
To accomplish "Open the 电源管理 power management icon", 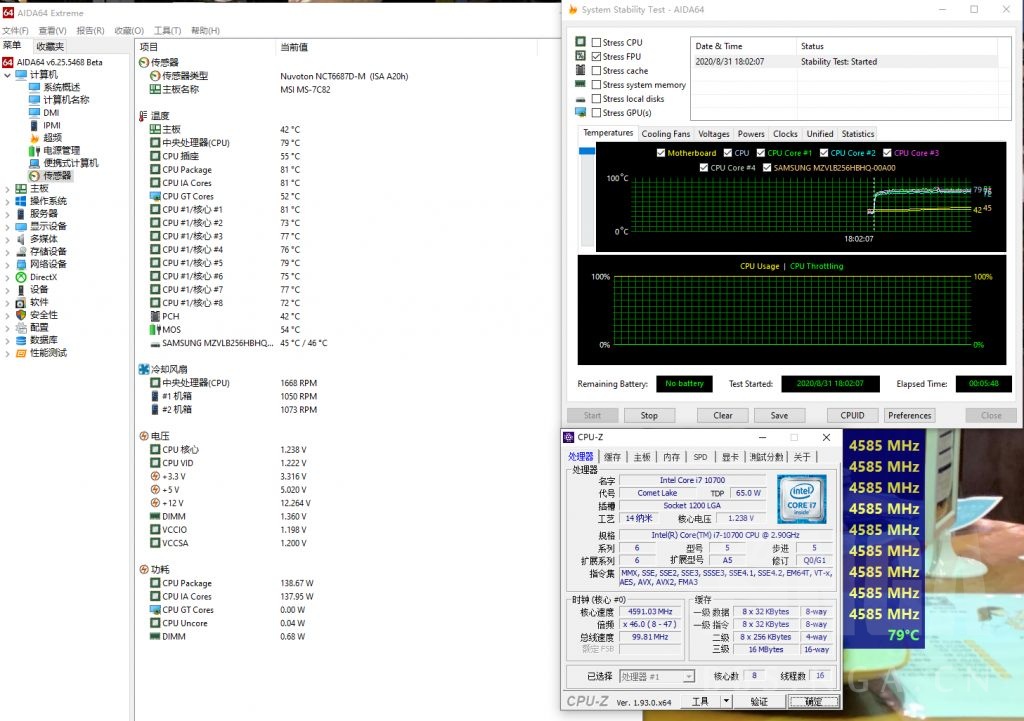I will click(34, 151).
